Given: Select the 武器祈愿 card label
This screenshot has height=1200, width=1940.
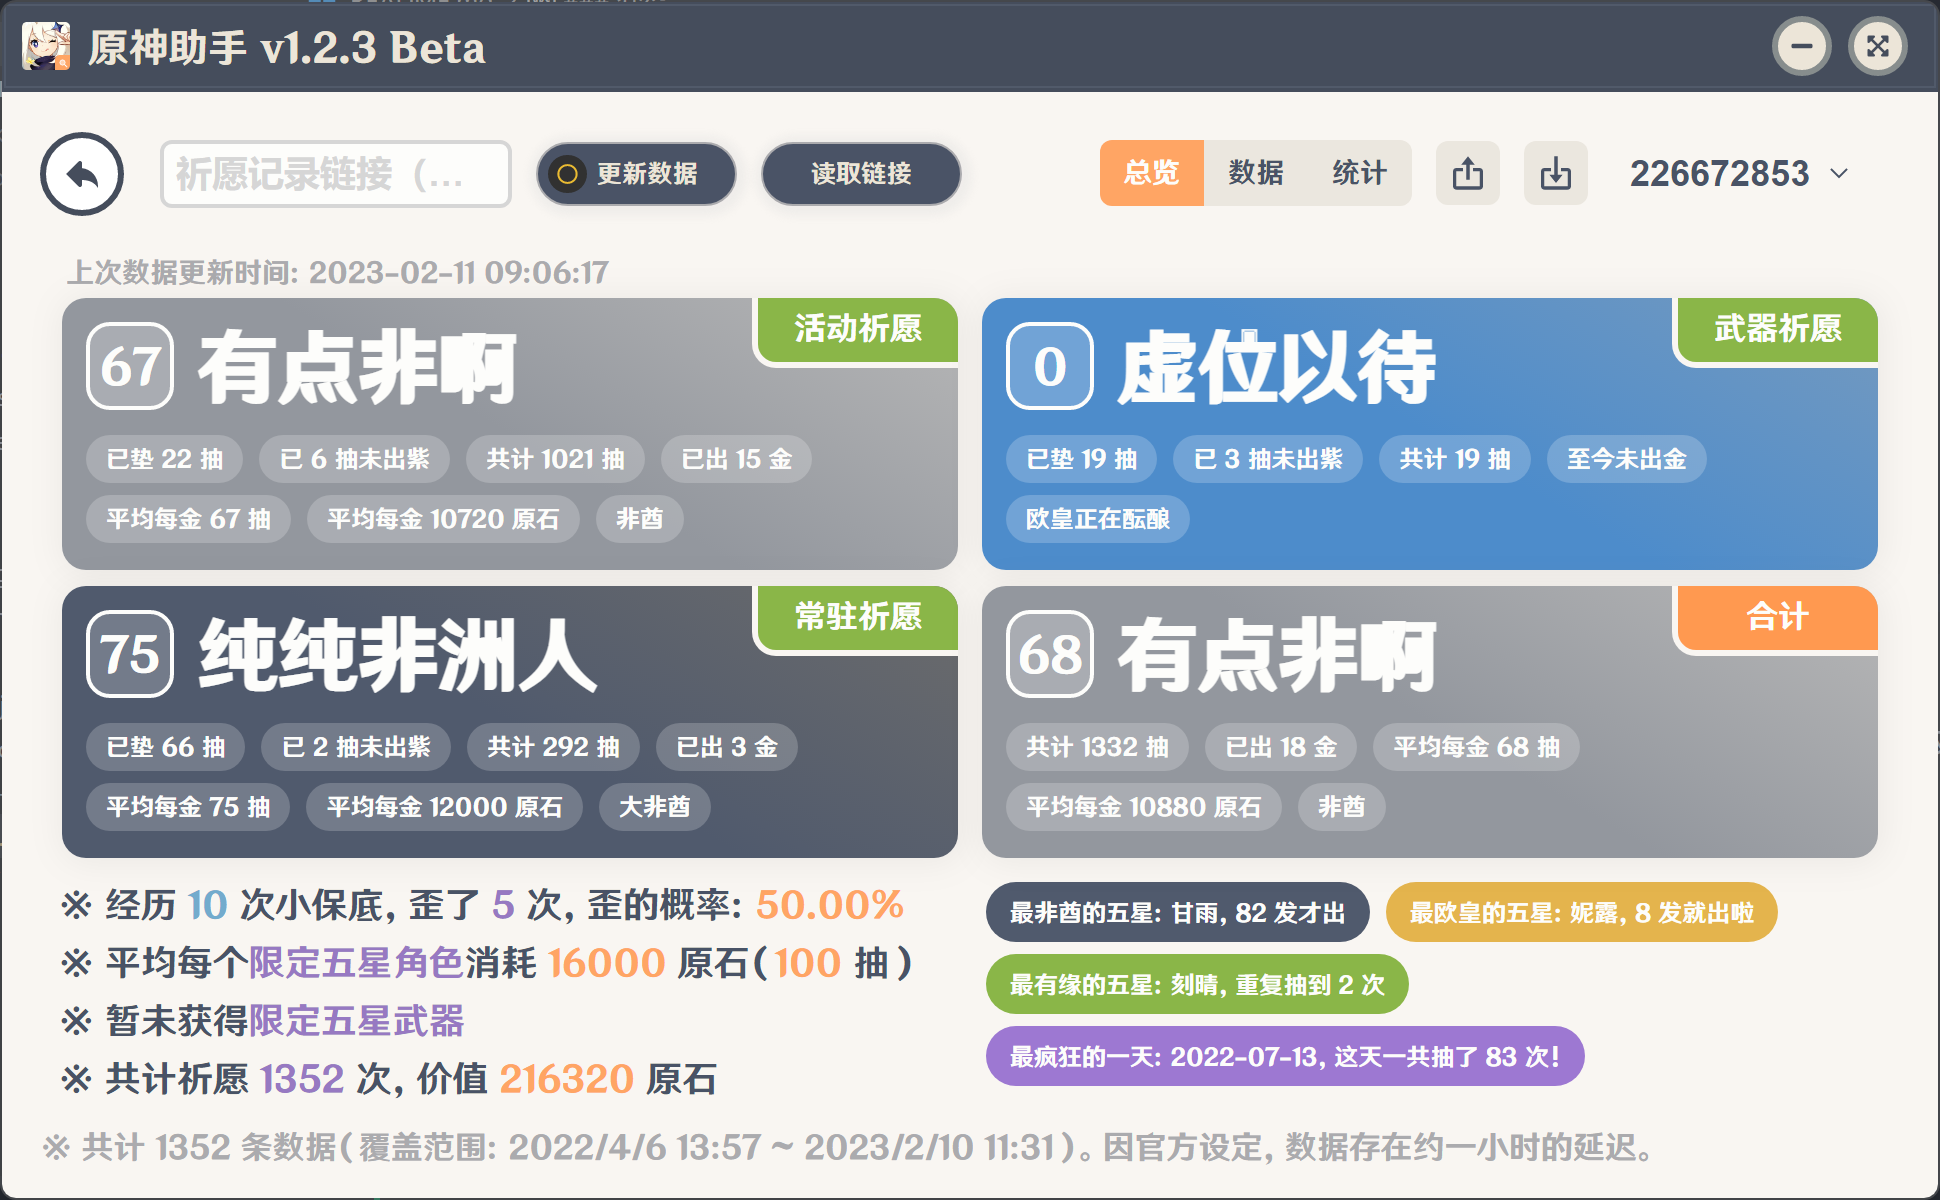Looking at the screenshot, I should click(1777, 329).
